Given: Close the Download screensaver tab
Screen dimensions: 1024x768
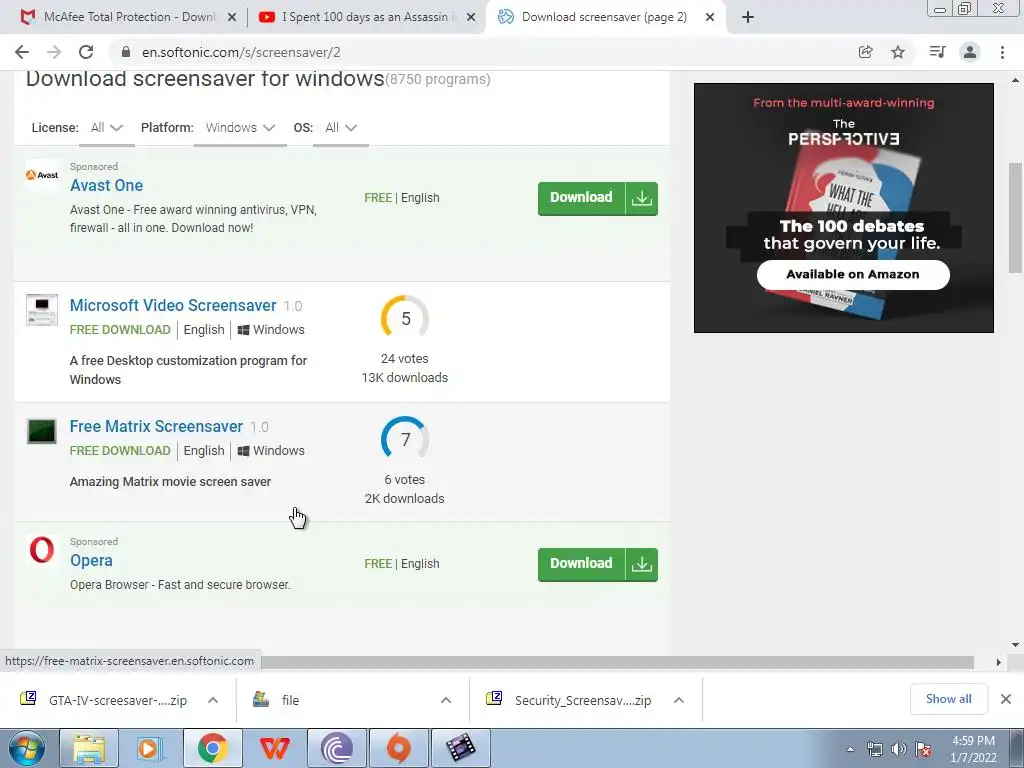Looking at the screenshot, I should (x=710, y=18).
